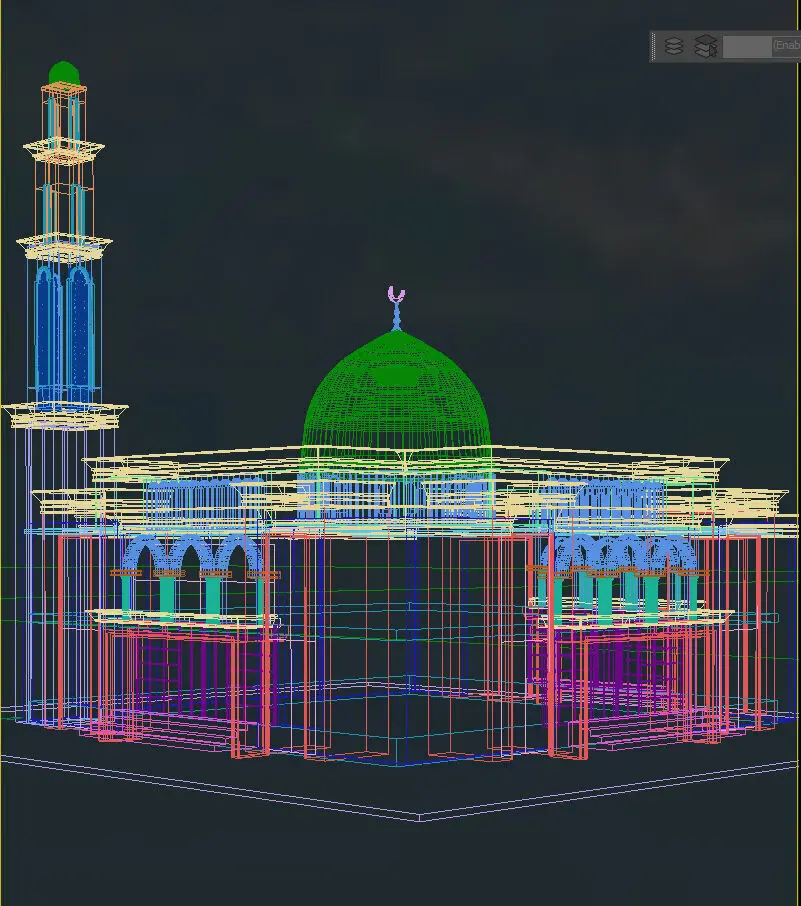The image size is (801, 906).
Task: Click the partially visible "(Enab" text box
Action: tap(787, 46)
